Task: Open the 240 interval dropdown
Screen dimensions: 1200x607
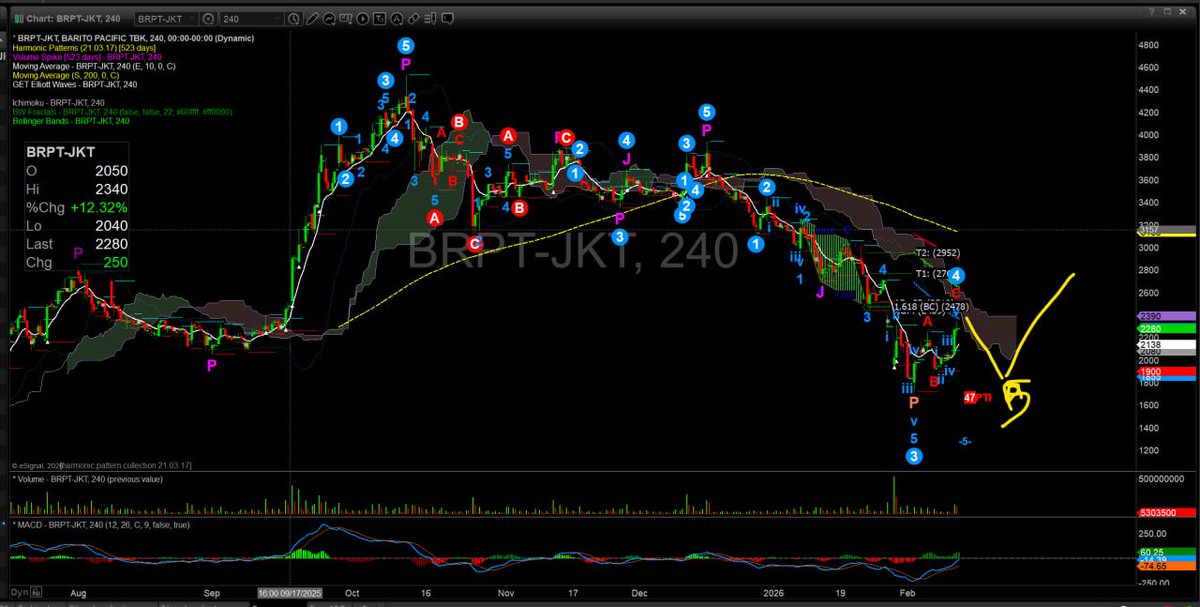Action: point(251,19)
